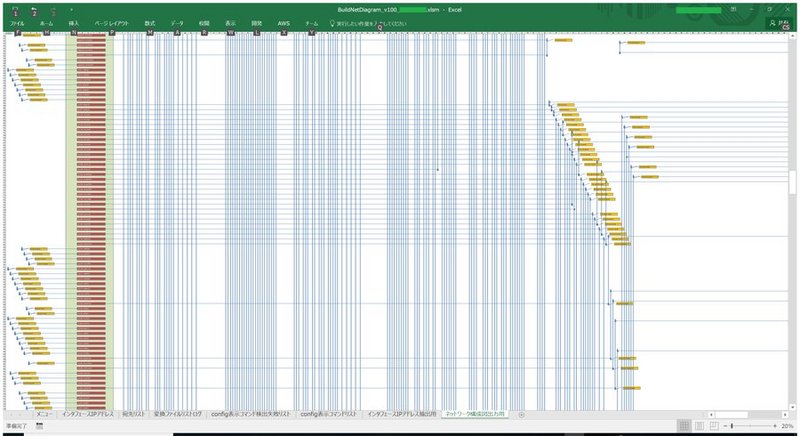Screen dimensions: 800x436
Task: Select the config表示コマンドリスト sheet tab
Action: tap(329, 415)
